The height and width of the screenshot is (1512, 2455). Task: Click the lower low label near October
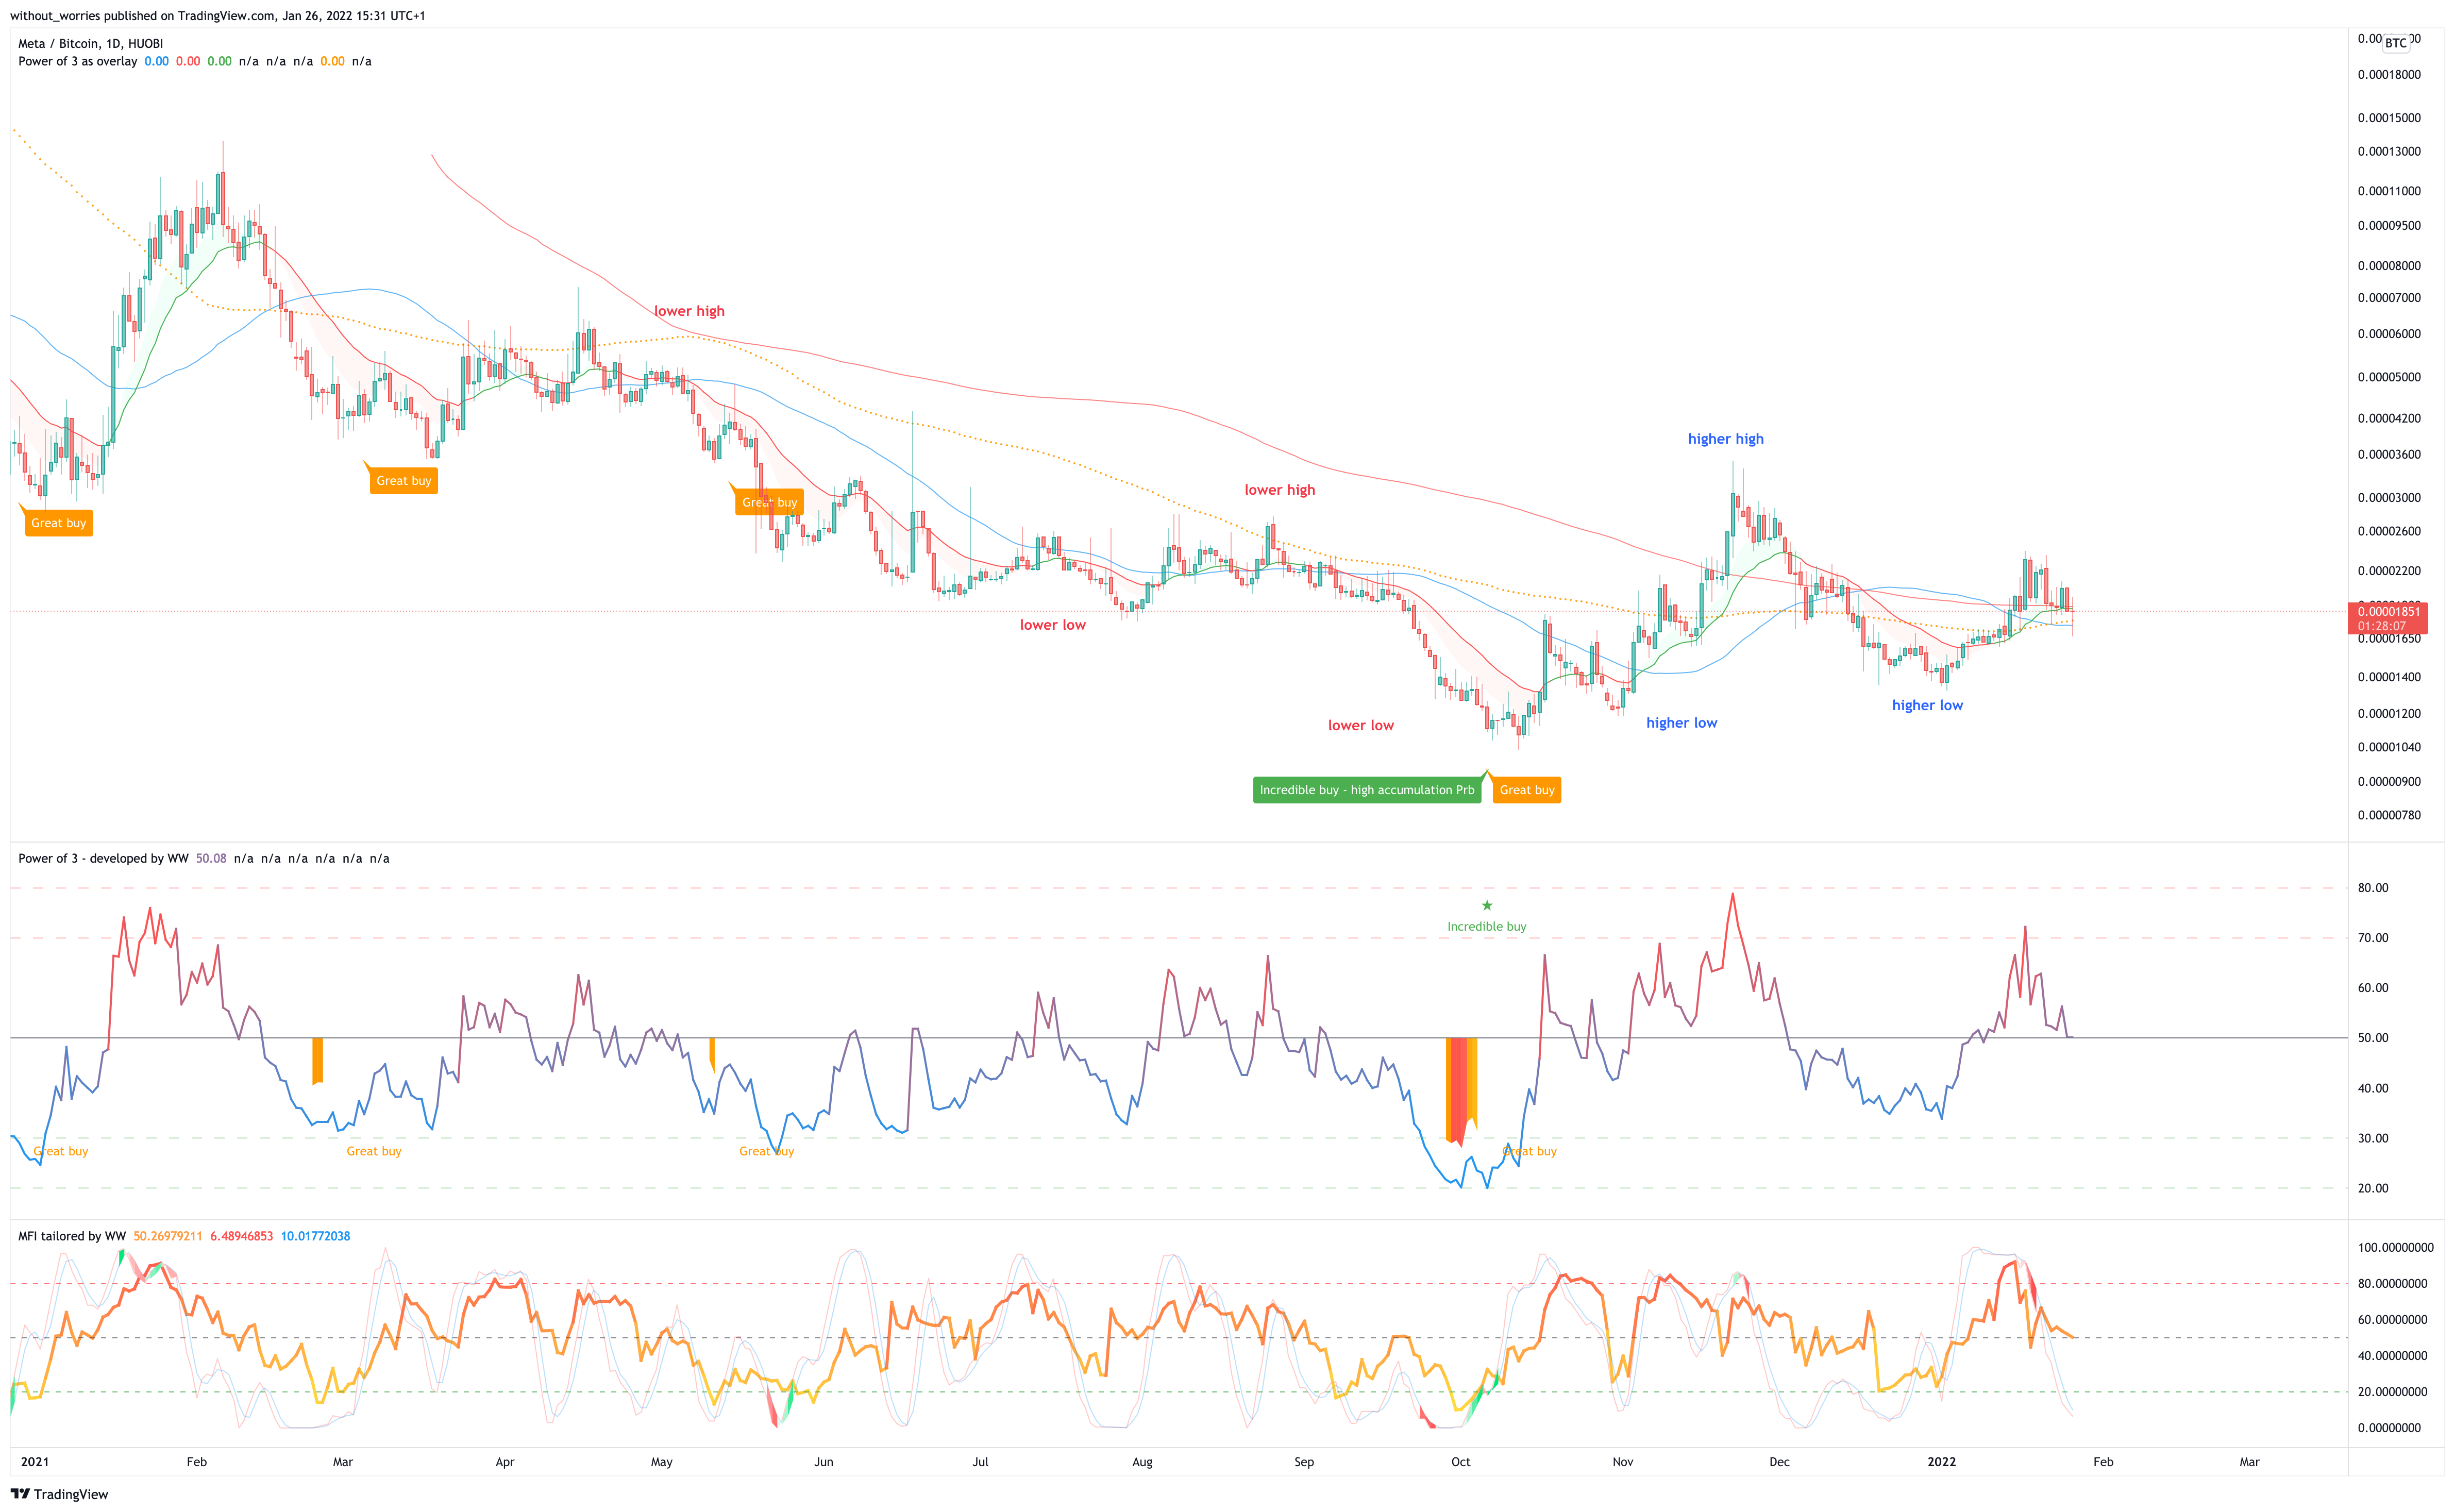pos(1360,726)
